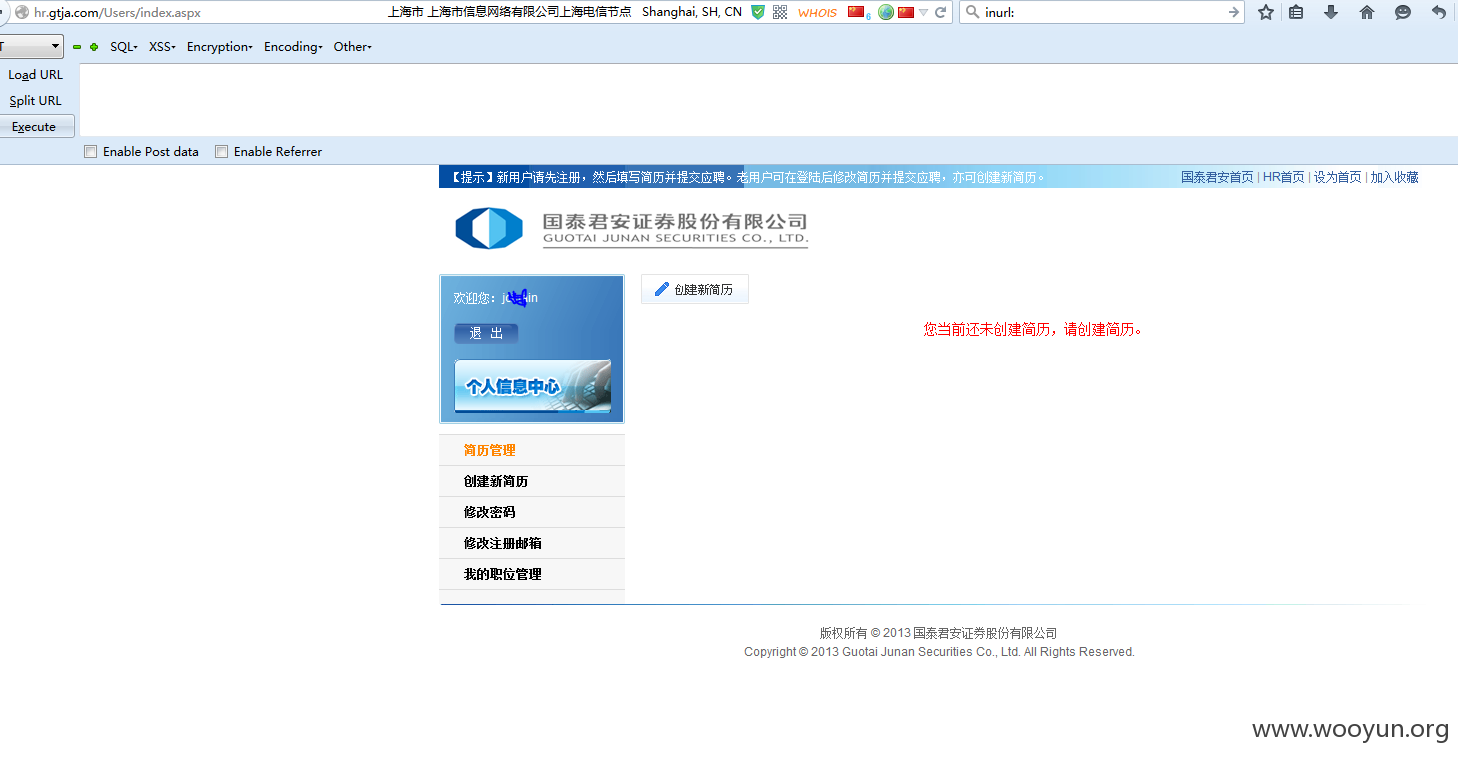Click the browser address bar URL
The image size is (1458, 758).
click(x=117, y=13)
